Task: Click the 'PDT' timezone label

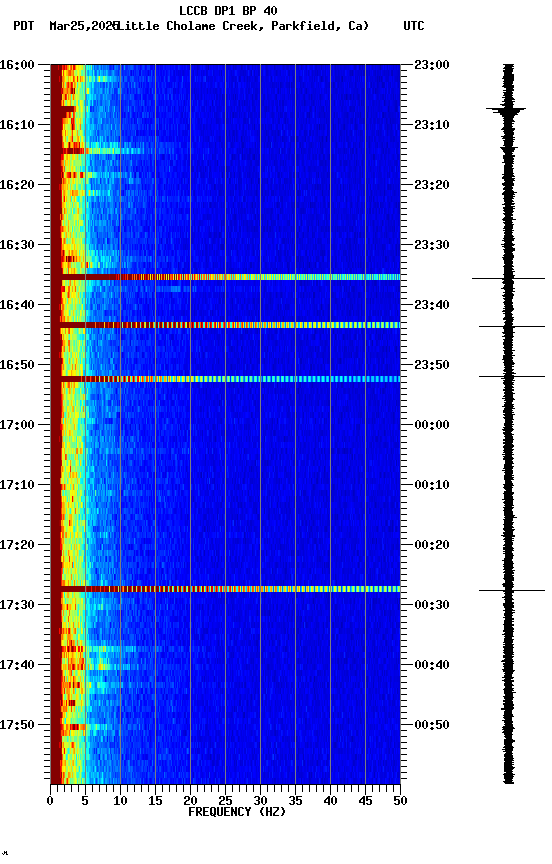Action: (x=24, y=26)
